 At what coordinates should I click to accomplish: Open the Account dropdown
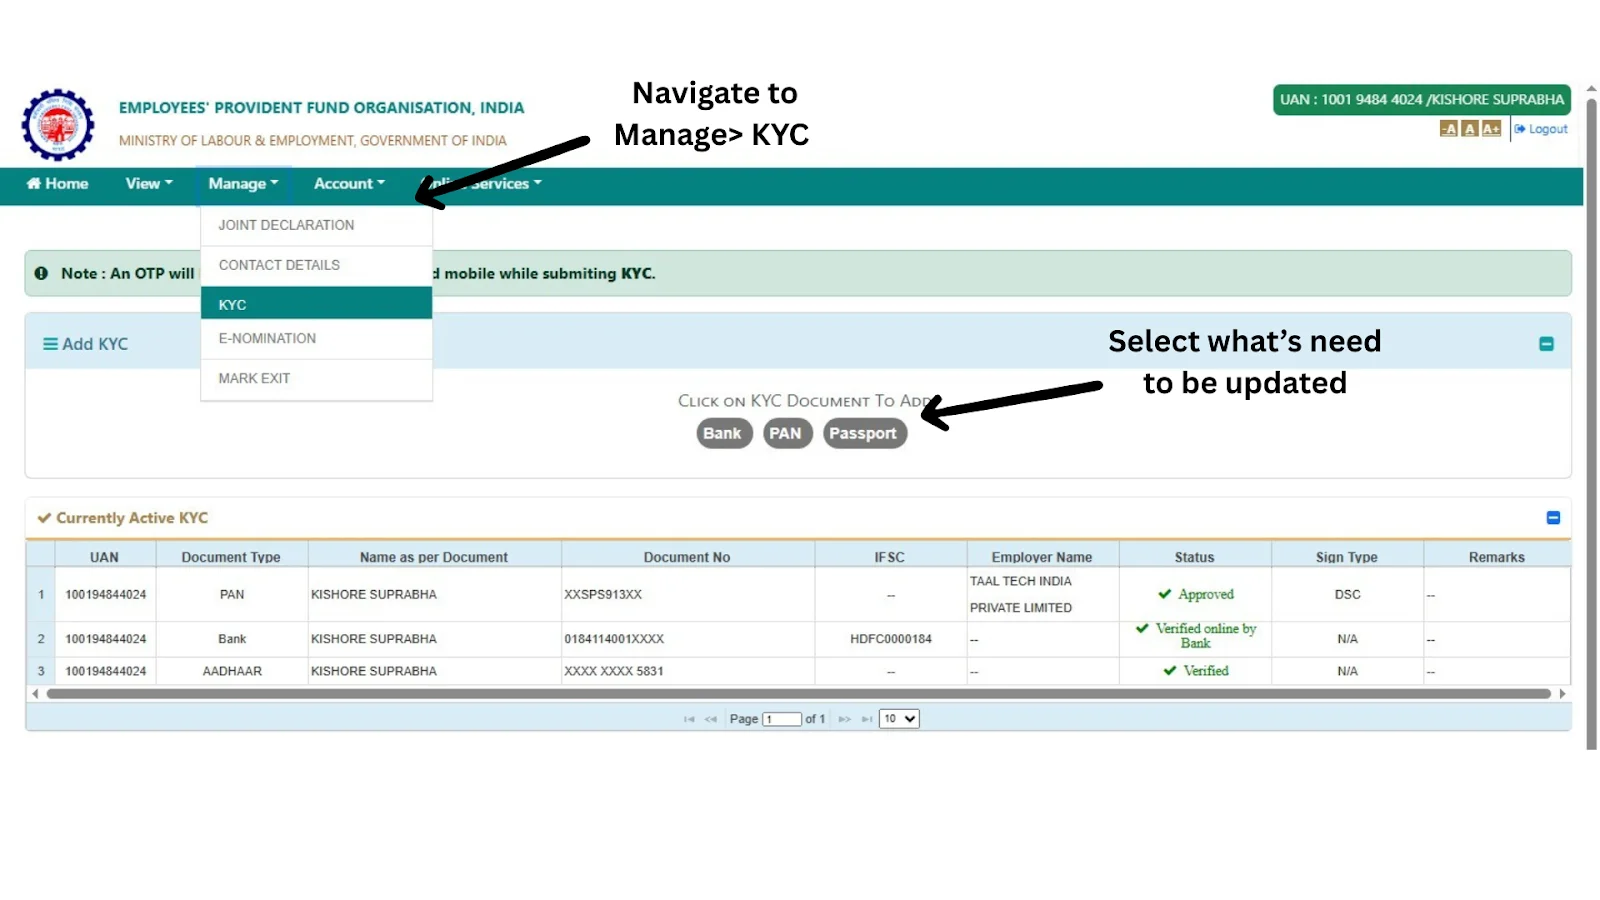[348, 183]
